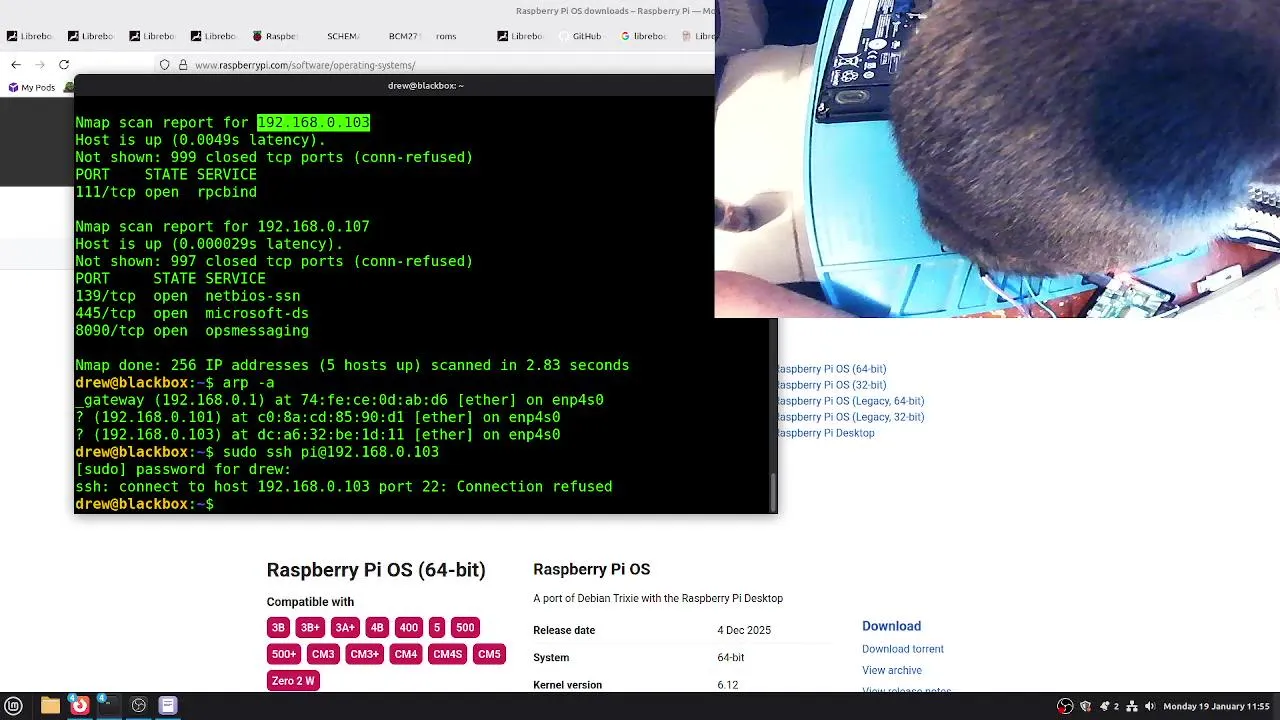Click the red circular tray icon
Viewport: 1280px width, 720px height.
(x=1066, y=706)
